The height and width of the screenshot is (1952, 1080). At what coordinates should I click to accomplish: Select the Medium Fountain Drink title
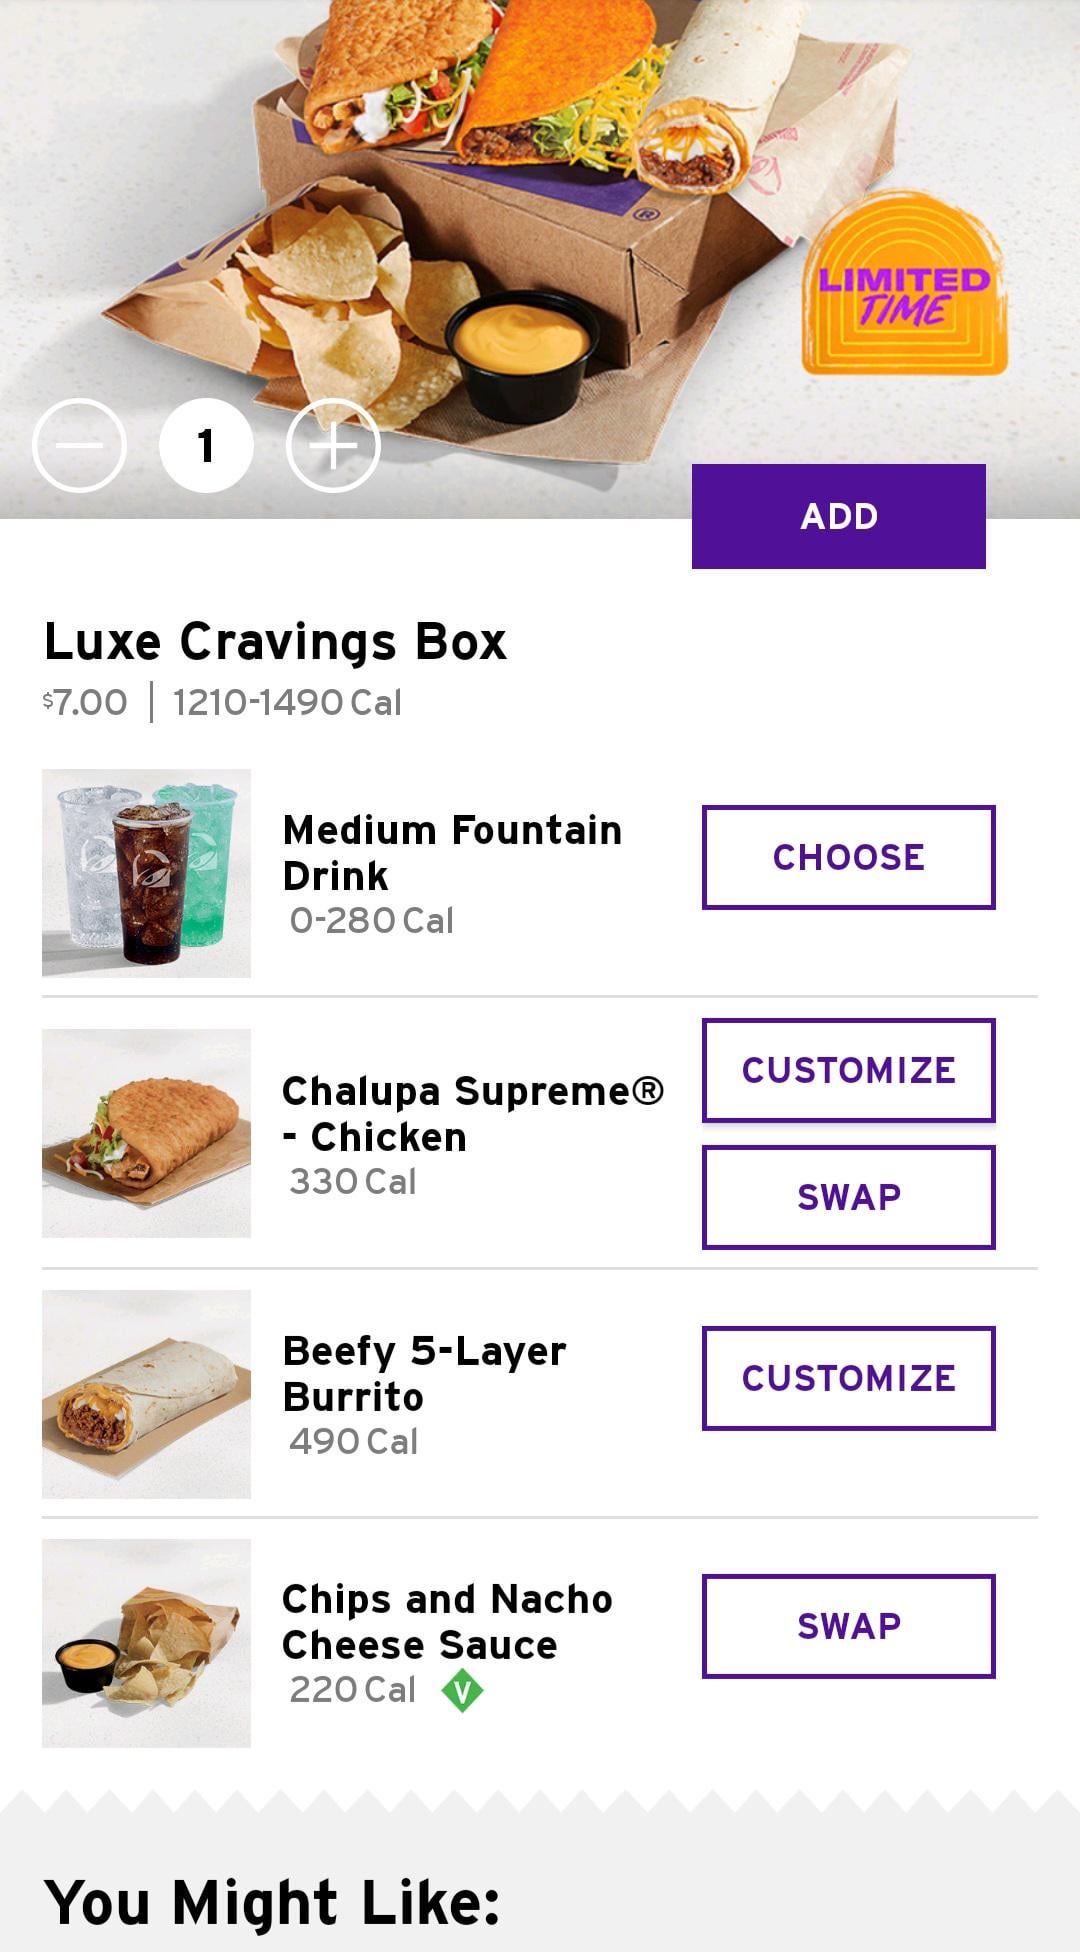coord(452,853)
